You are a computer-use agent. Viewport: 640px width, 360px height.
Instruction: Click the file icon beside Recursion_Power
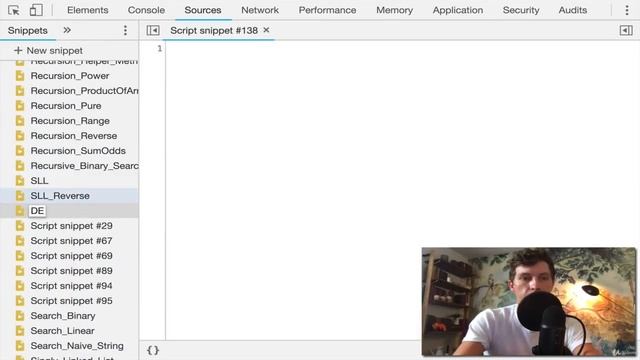20,76
